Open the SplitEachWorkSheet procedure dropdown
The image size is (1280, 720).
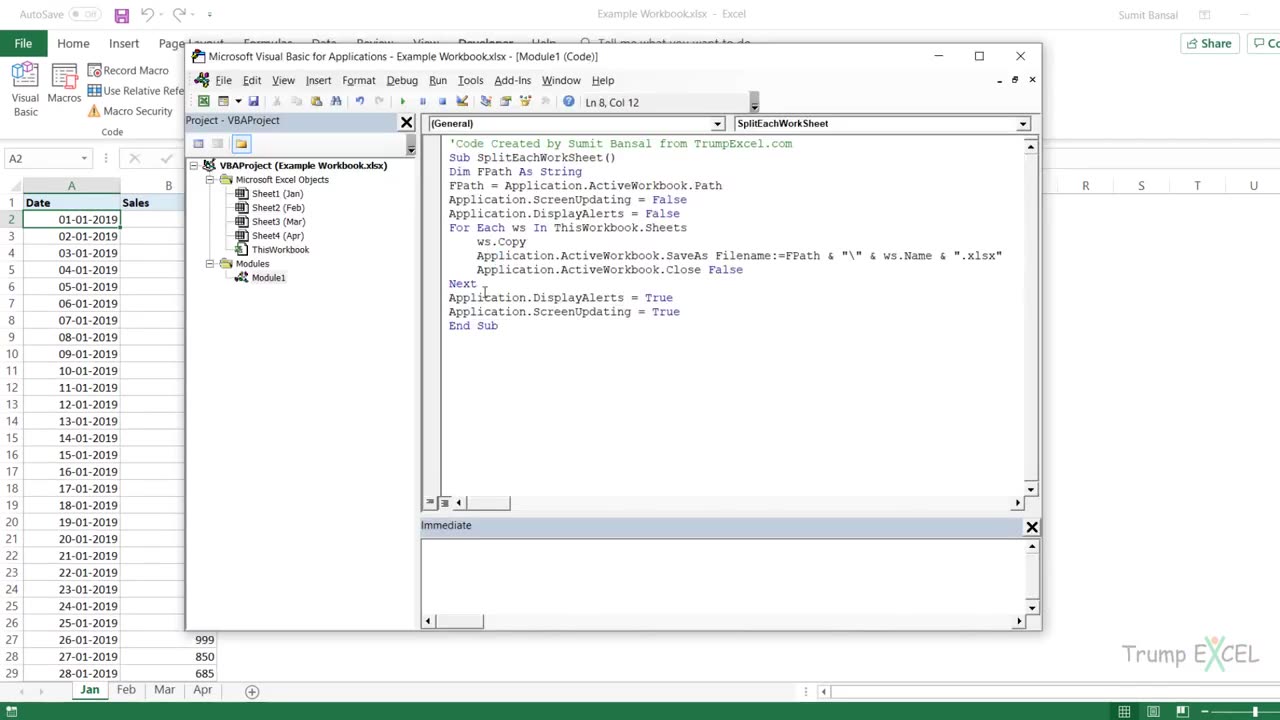(x=1023, y=124)
